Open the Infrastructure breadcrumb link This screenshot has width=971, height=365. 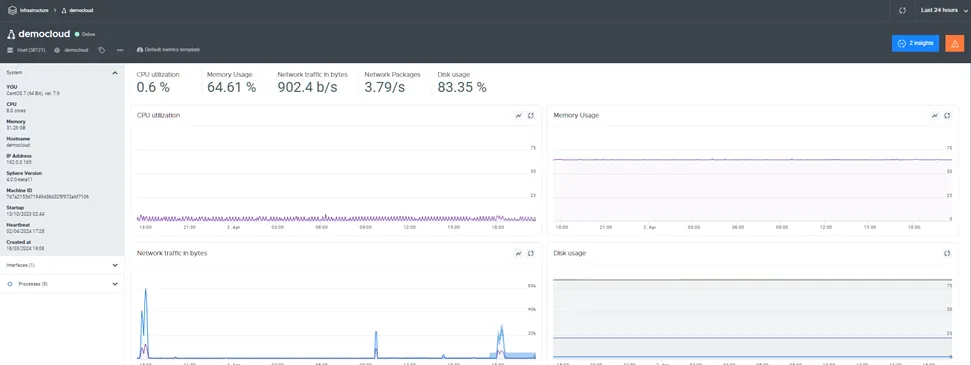pyautogui.click(x=35, y=11)
